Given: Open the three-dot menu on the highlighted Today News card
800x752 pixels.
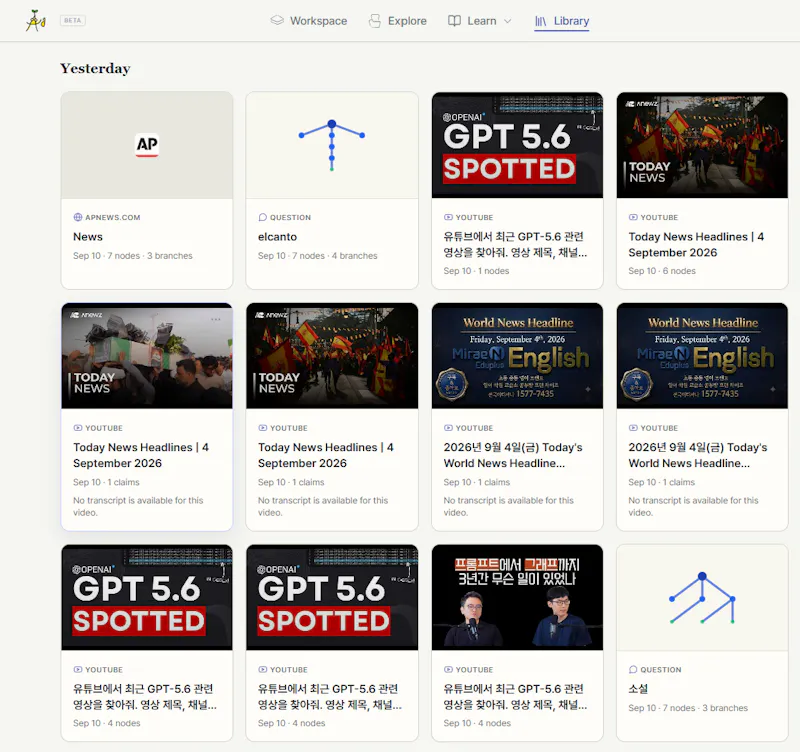Looking at the screenshot, I should tap(216, 319).
